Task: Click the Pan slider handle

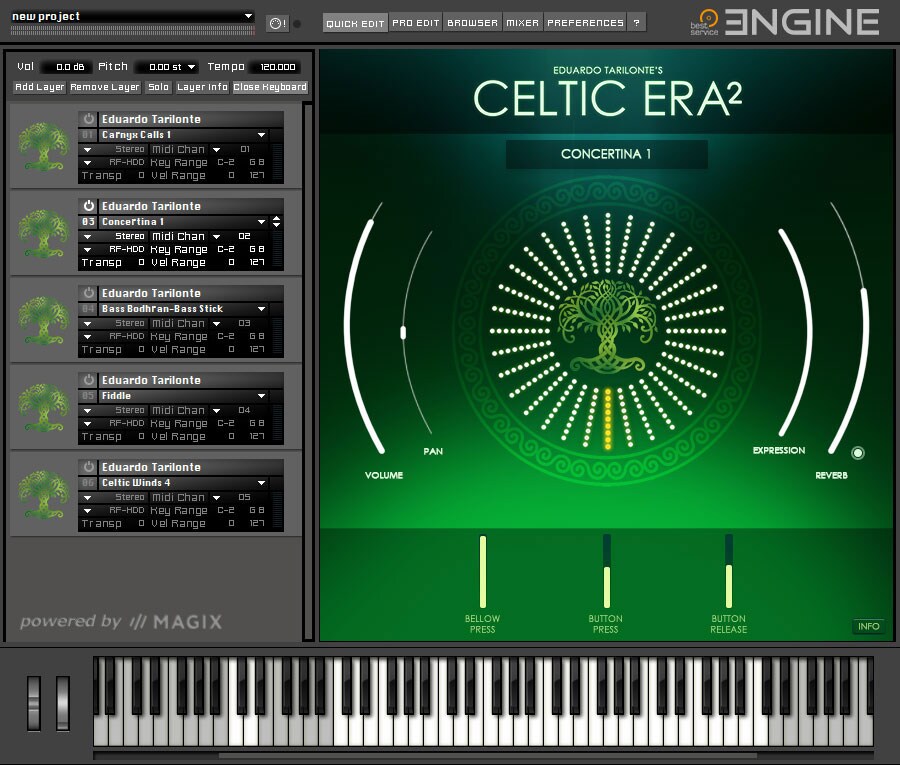Action: click(403, 333)
